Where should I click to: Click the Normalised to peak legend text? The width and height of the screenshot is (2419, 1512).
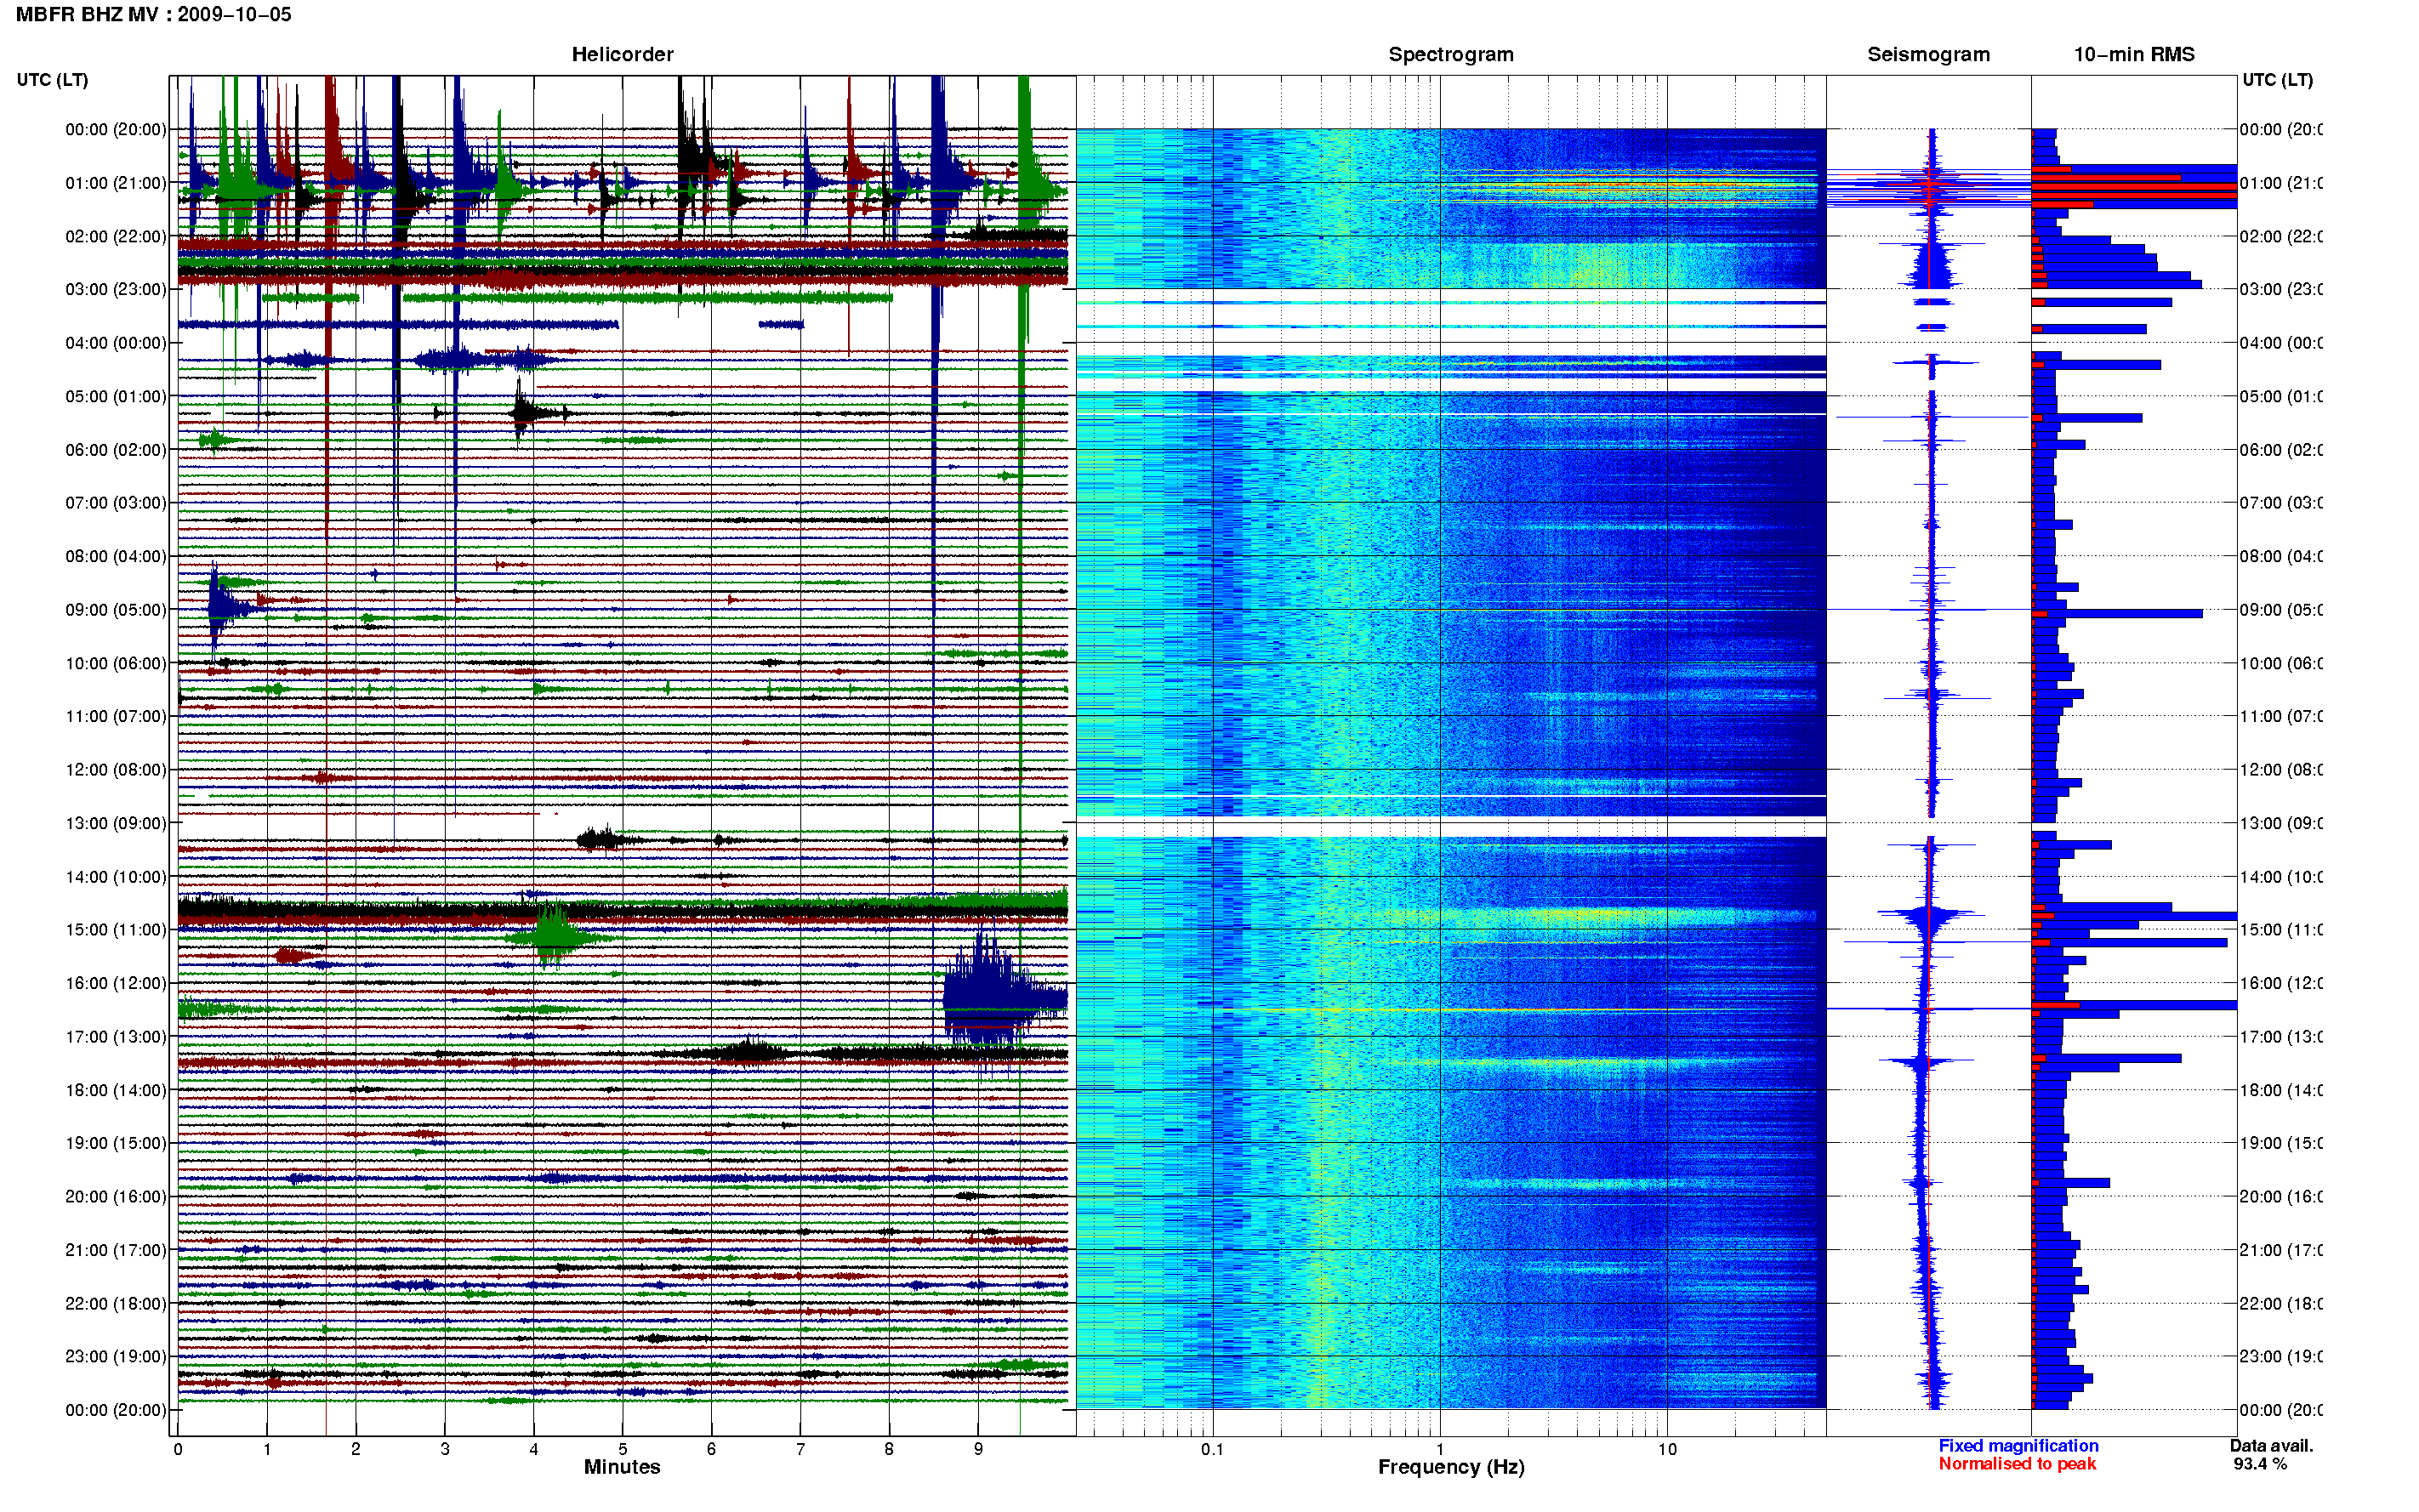coord(2017,1464)
